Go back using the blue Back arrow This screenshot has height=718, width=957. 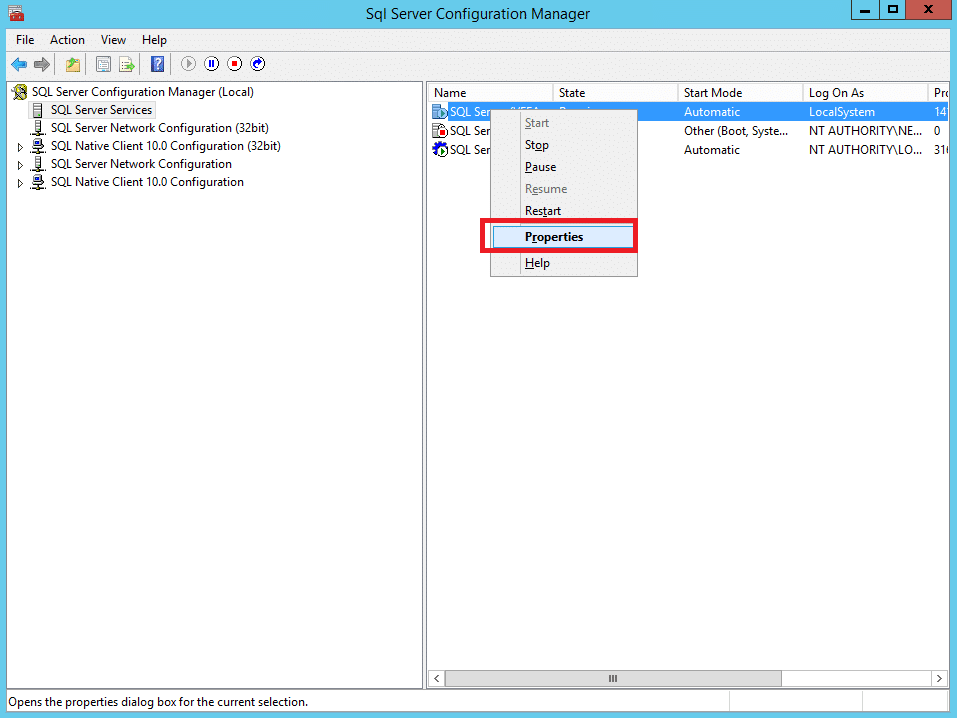pos(20,64)
